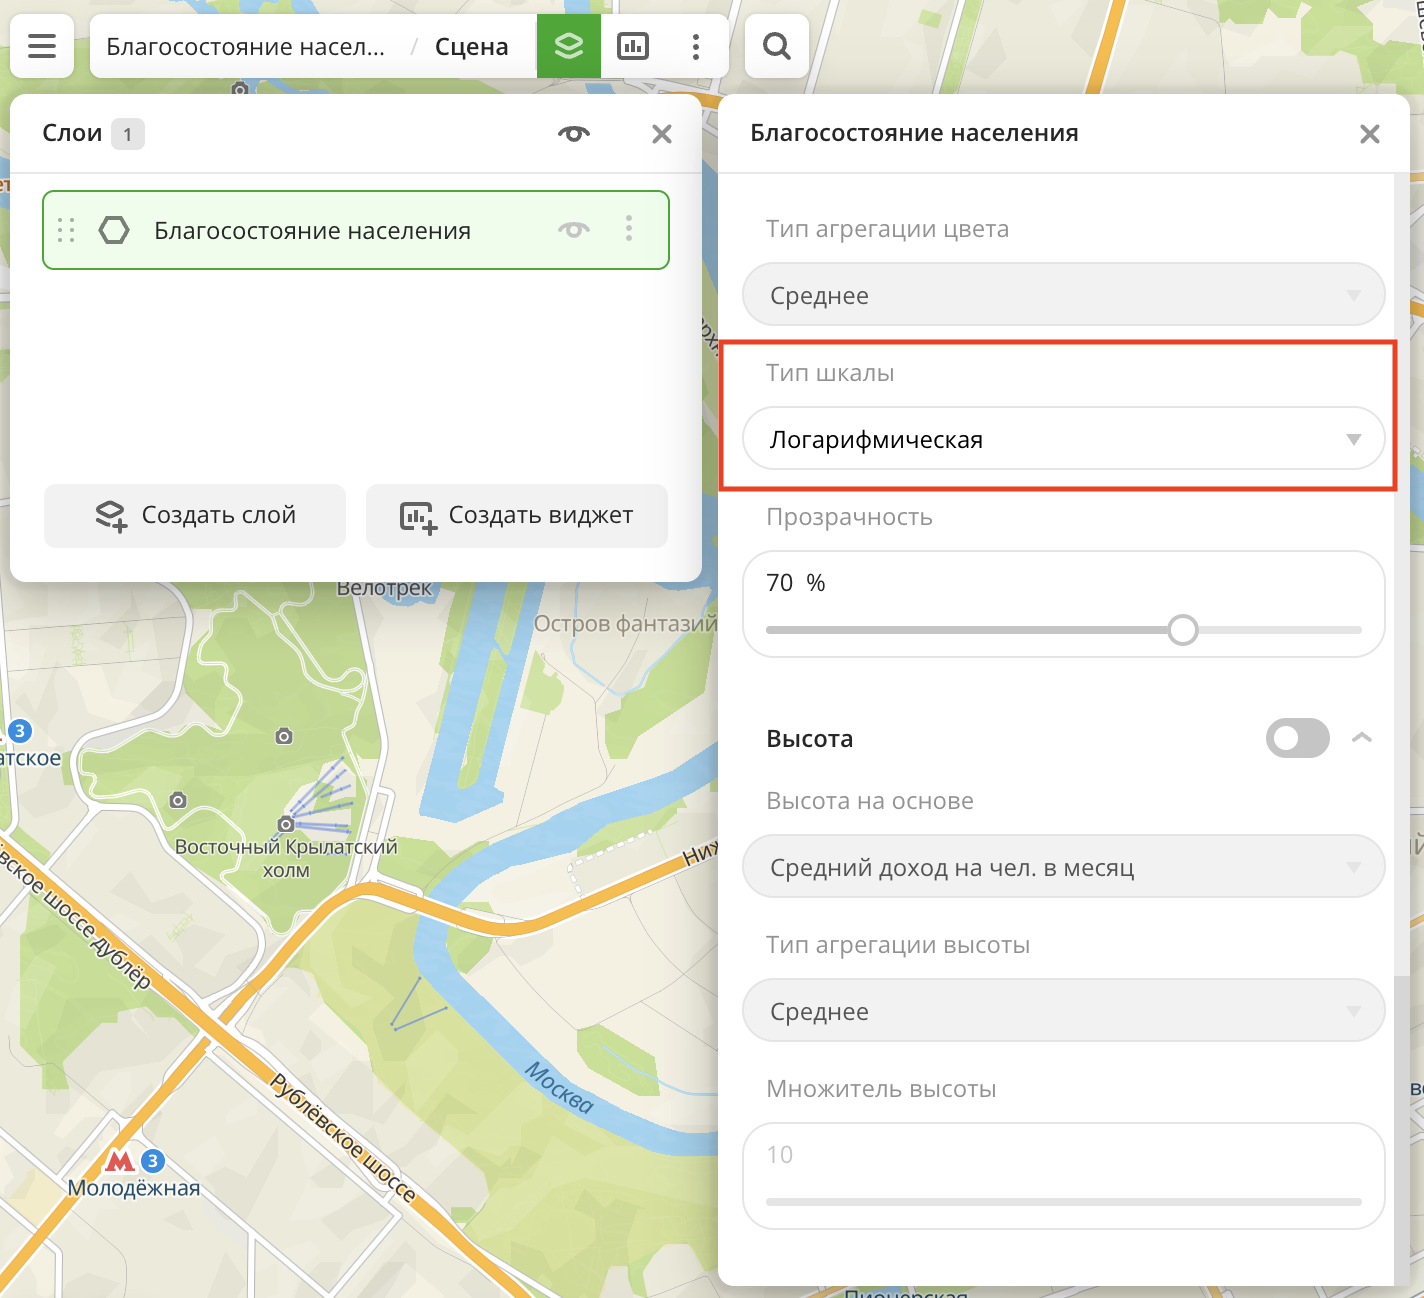Open the hamburger main menu
Image resolution: width=1424 pixels, height=1298 pixels.
42,46
